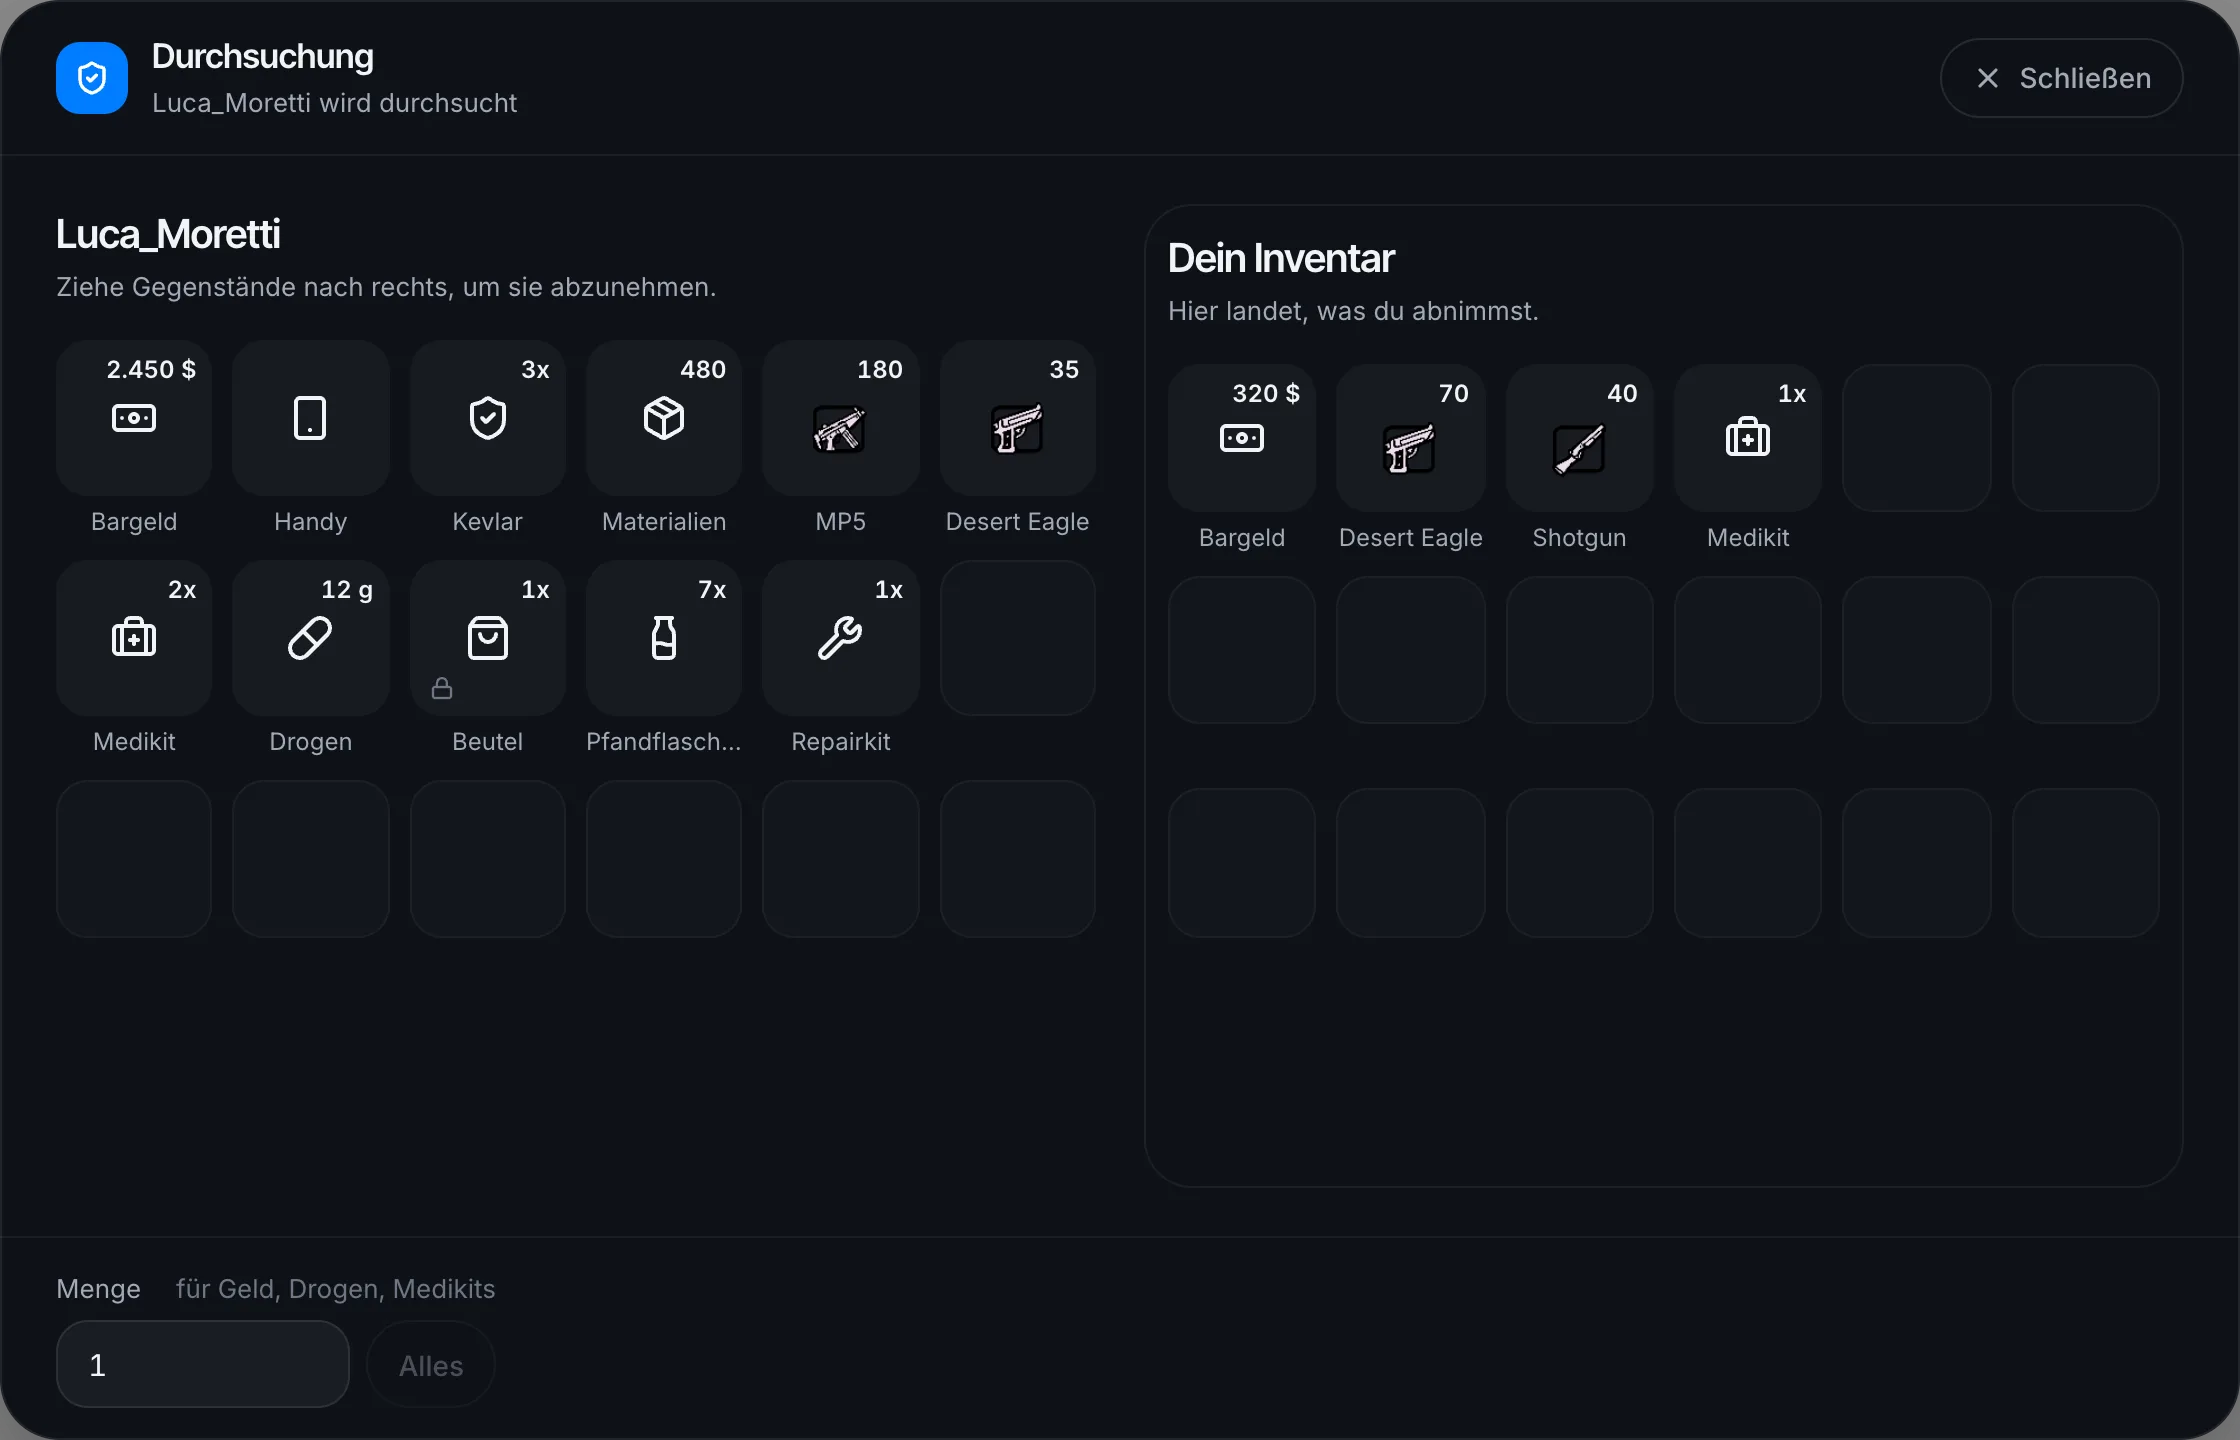This screenshot has width=2240, height=1440.
Task: Click the Handy phone item
Action: coord(310,418)
